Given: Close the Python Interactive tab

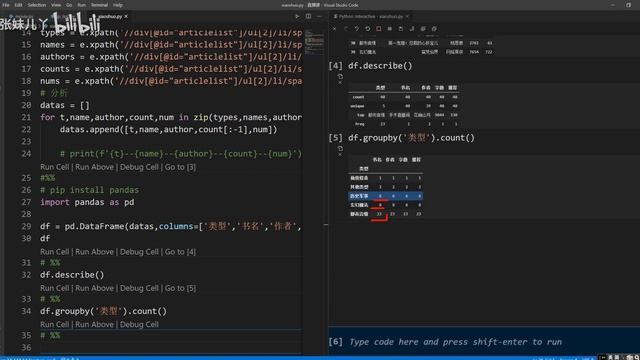Looking at the screenshot, I should tap(407, 16).
